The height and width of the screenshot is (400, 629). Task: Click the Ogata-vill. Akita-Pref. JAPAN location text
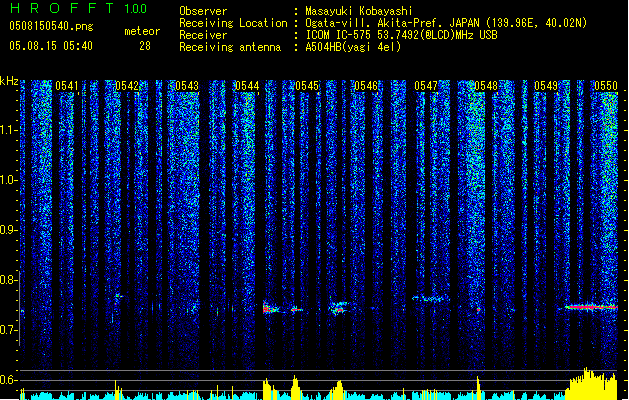tap(446, 23)
